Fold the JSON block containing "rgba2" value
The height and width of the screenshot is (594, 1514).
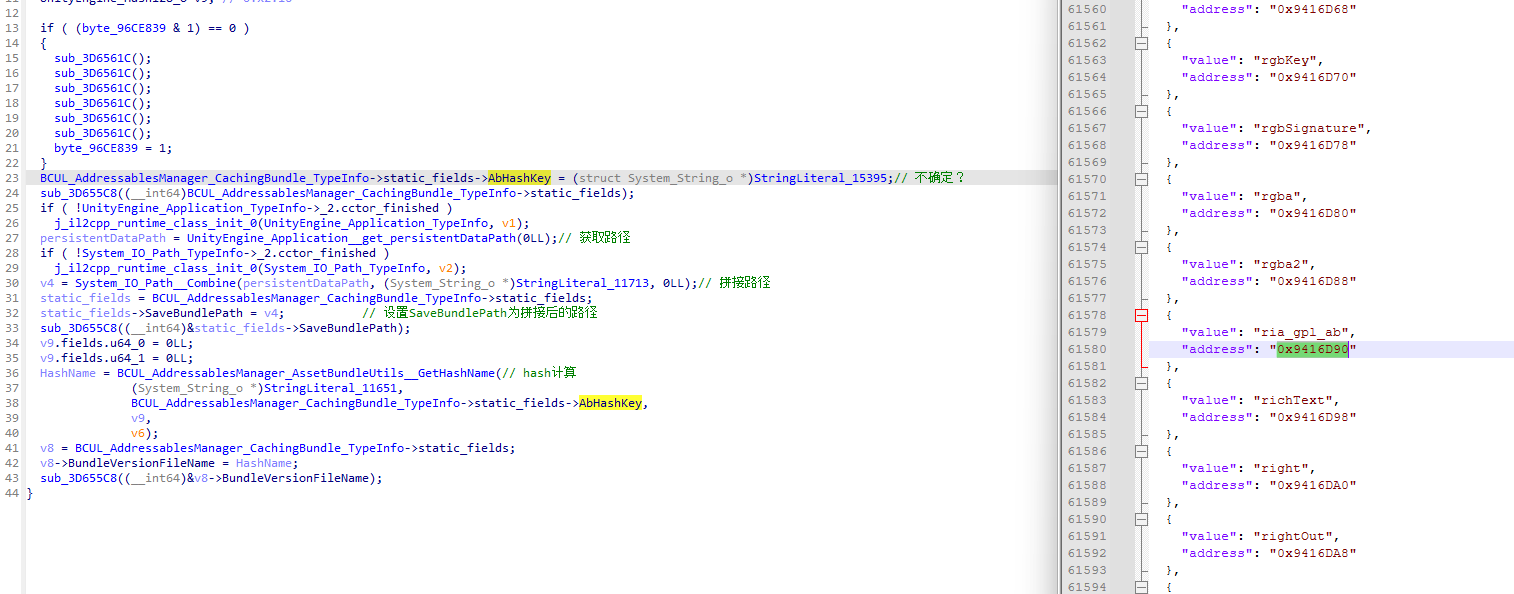point(1141,247)
